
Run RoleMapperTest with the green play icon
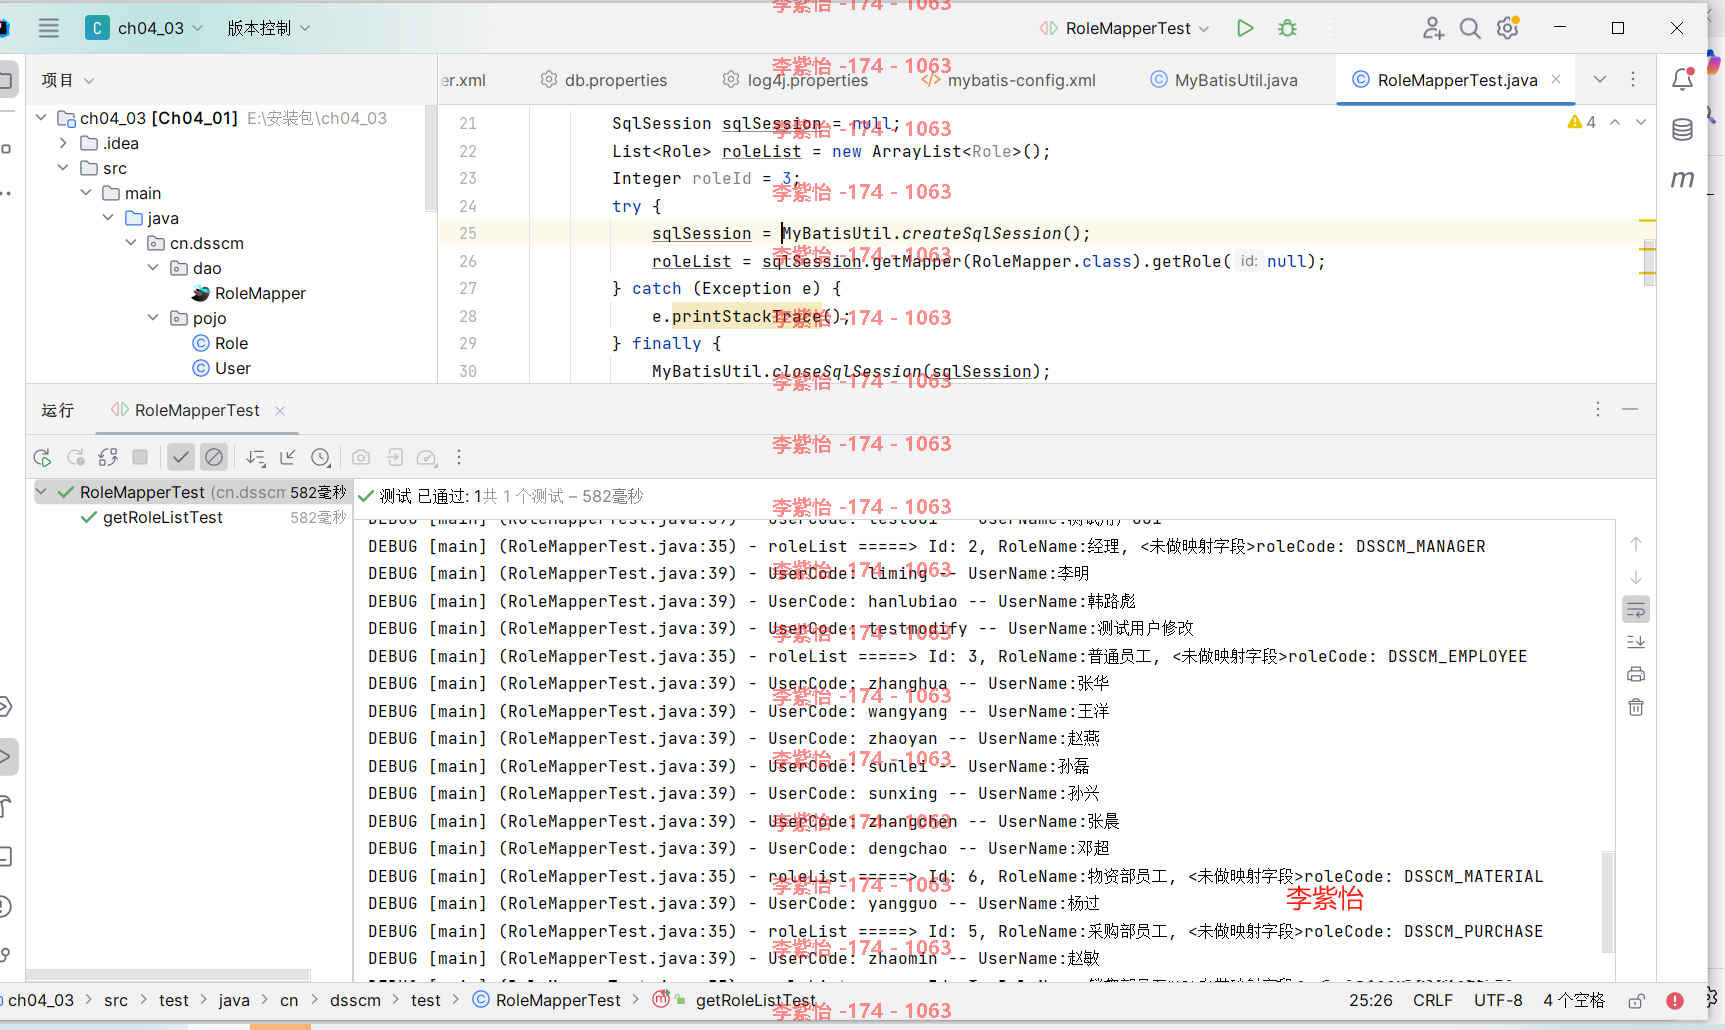[1245, 28]
